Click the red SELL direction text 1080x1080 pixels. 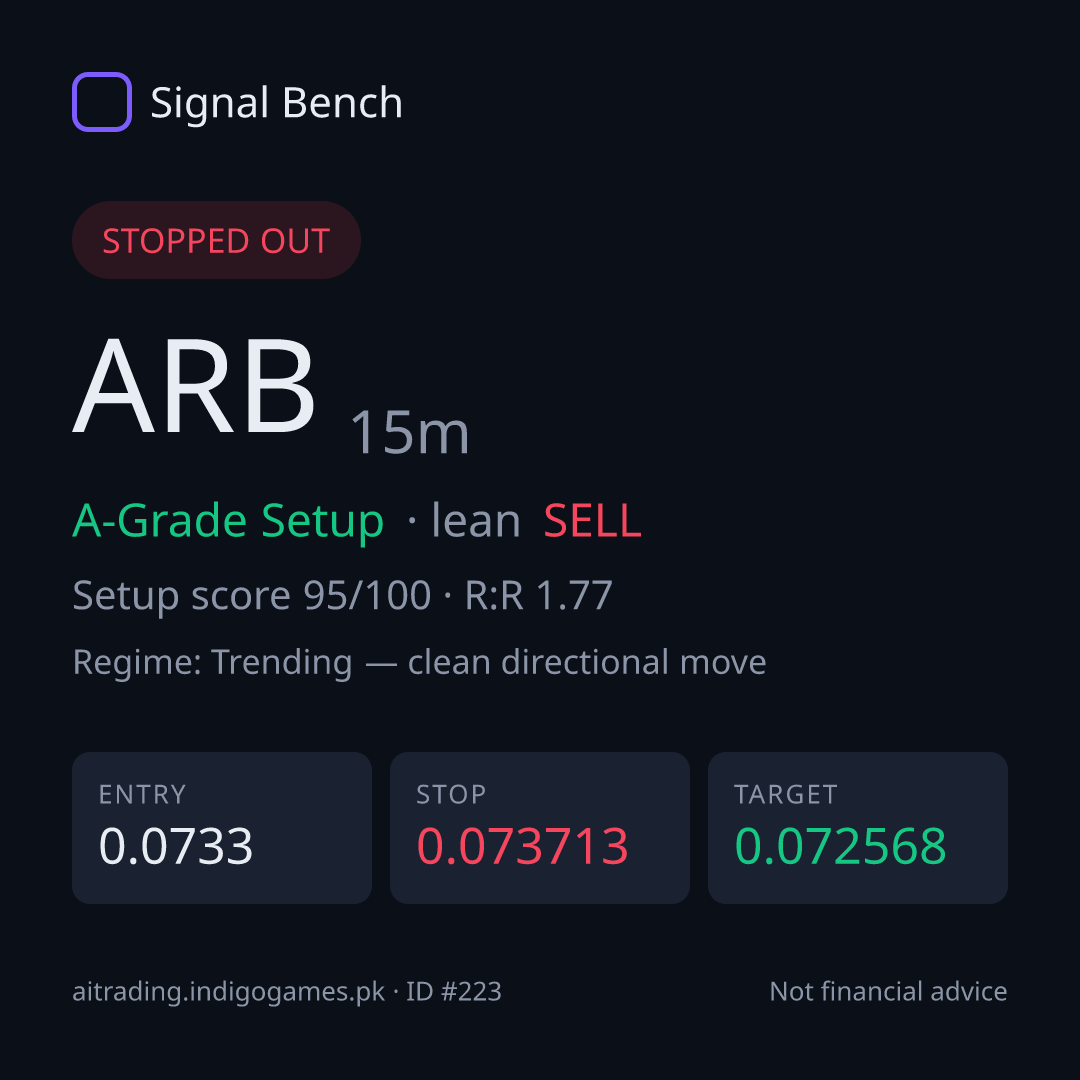pyautogui.click(x=592, y=521)
